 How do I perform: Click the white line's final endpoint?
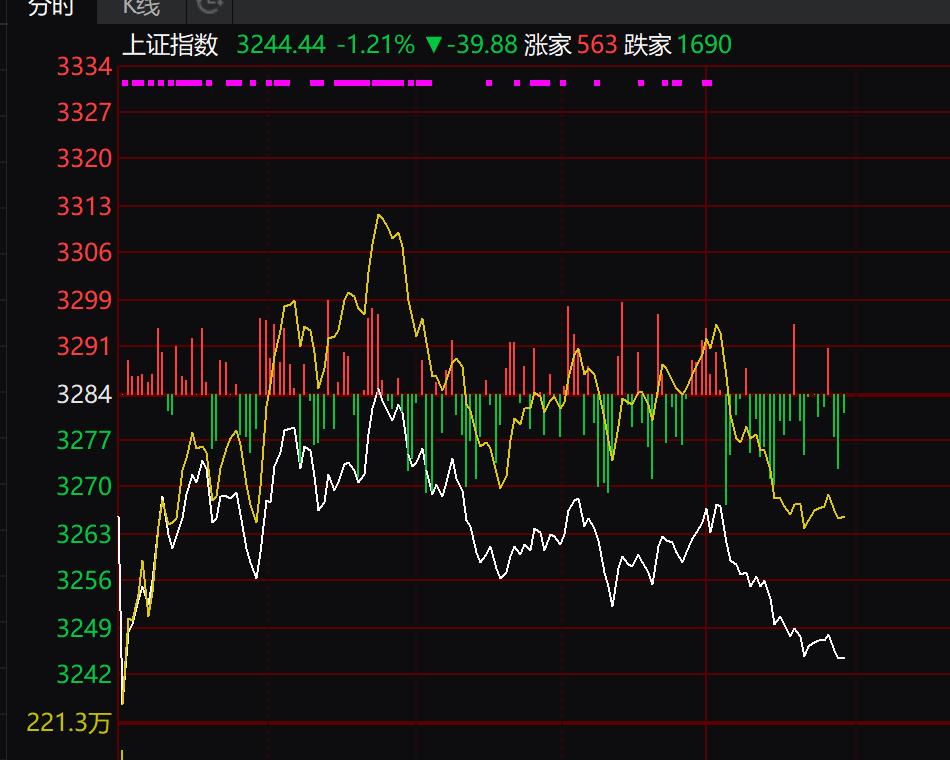843,658
